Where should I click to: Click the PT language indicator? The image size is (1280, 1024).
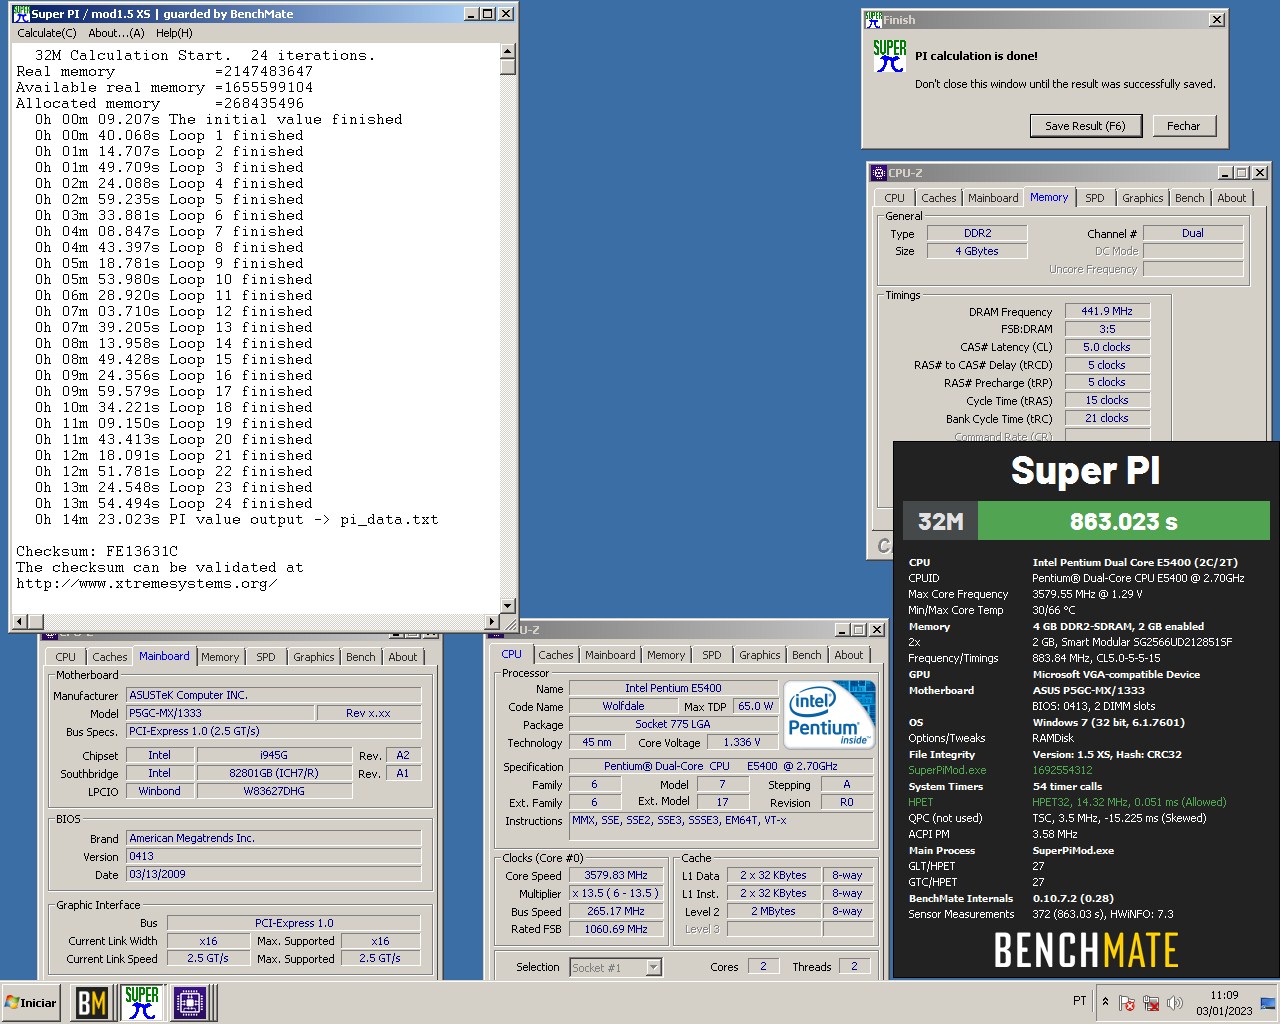pyautogui.click(x=1079, y=1001)
